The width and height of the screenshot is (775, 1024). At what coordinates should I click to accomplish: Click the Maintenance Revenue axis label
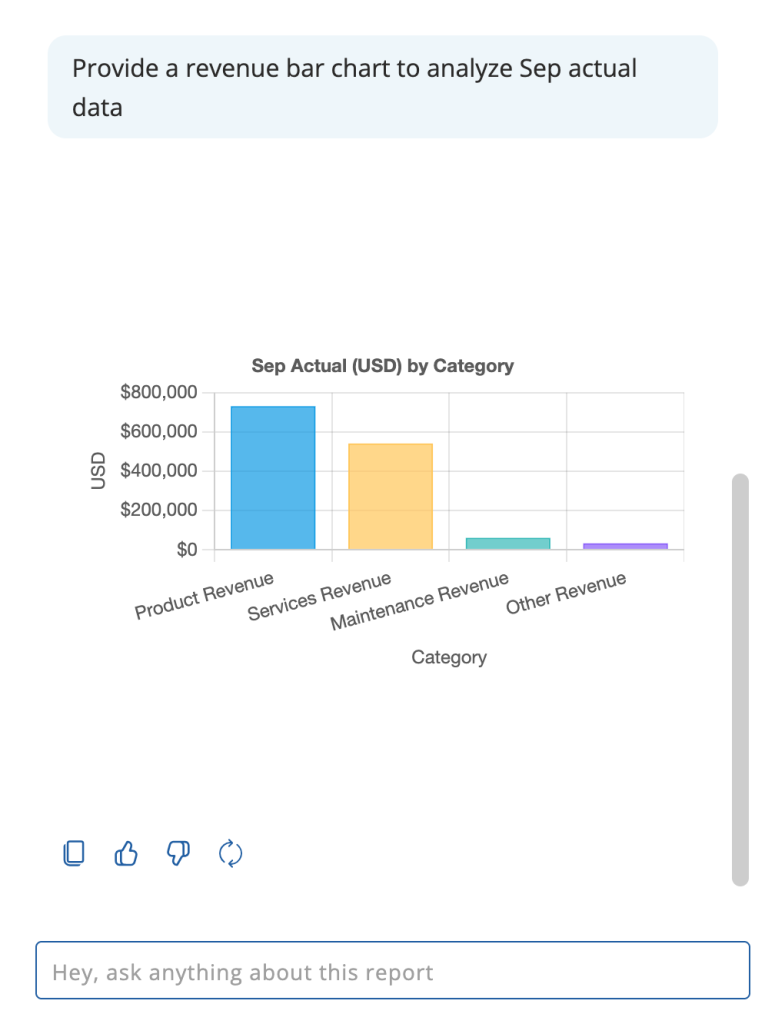[x=420, y=601]
